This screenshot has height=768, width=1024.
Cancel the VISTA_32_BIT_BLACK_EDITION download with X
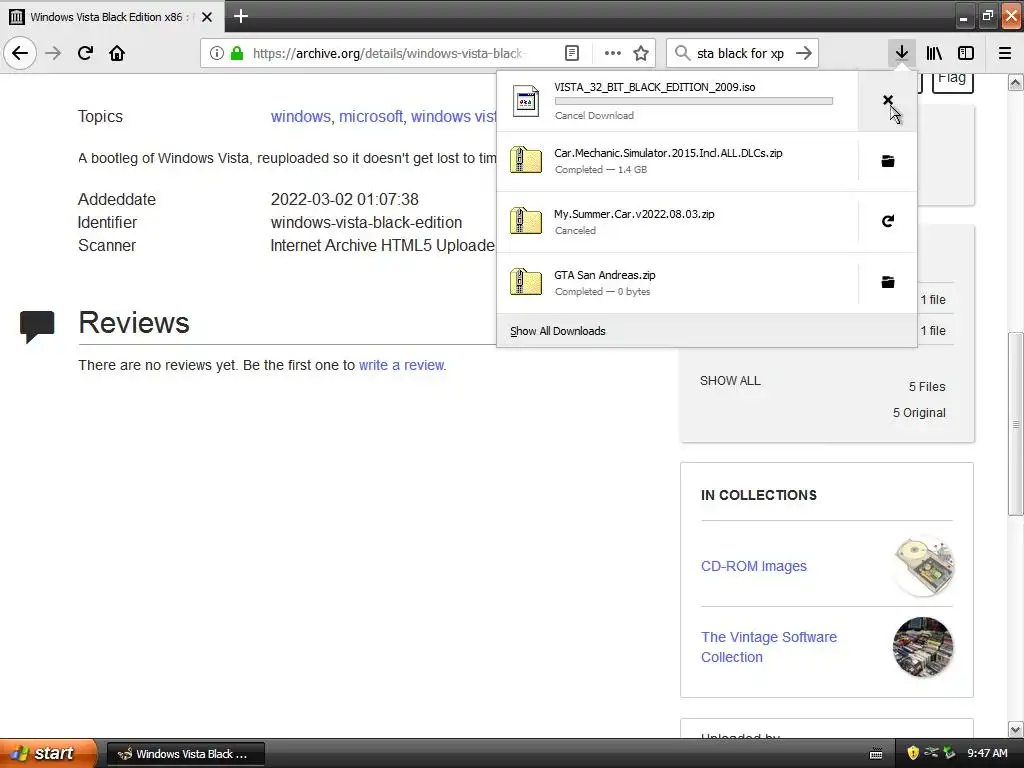tap(888, 101)
